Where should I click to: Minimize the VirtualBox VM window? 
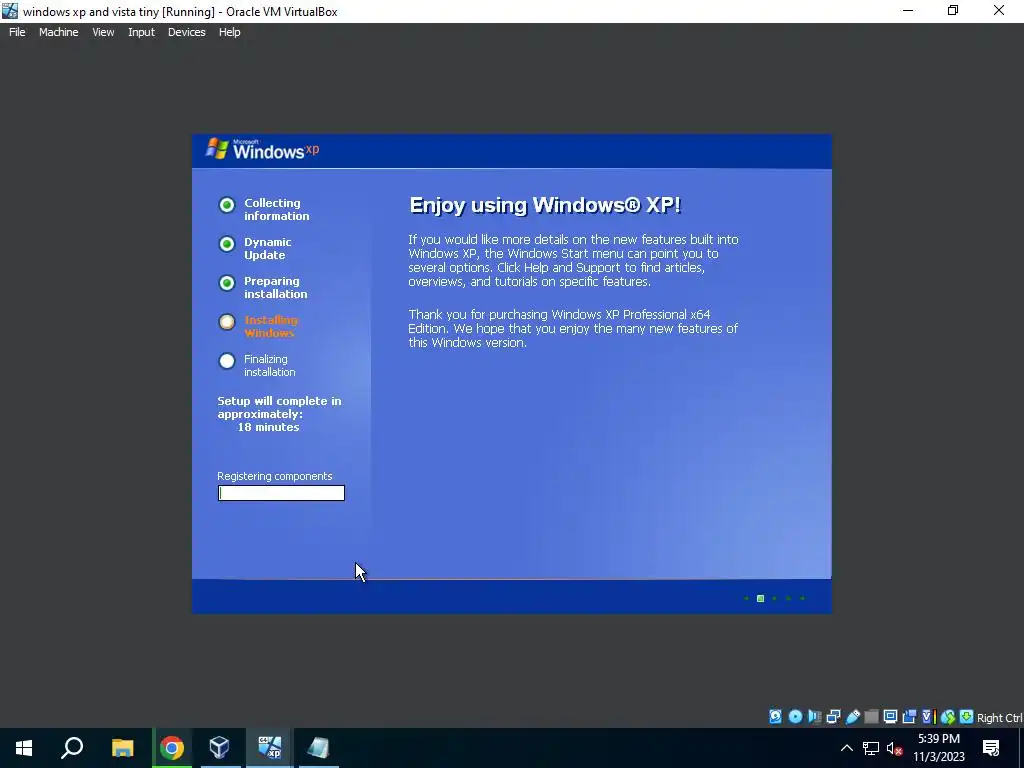pyautogui.click(x=908, y=10)
